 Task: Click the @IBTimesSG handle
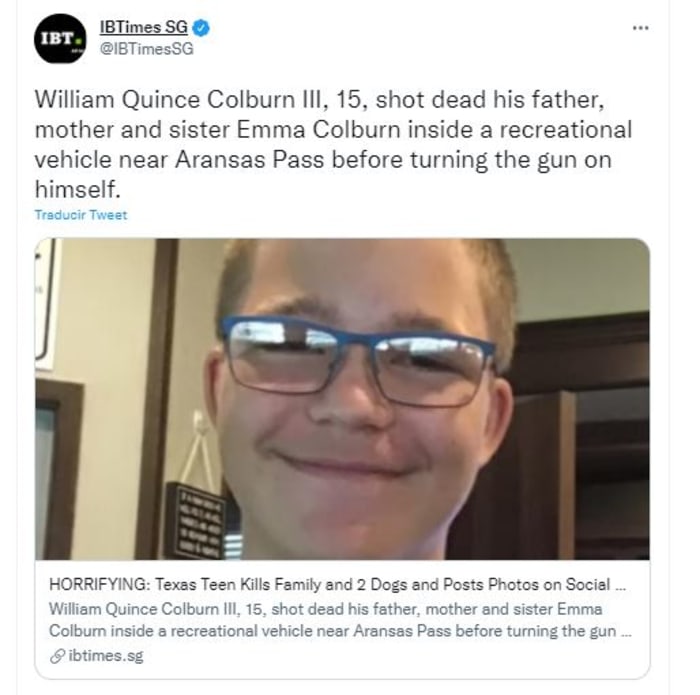(146, 48)
